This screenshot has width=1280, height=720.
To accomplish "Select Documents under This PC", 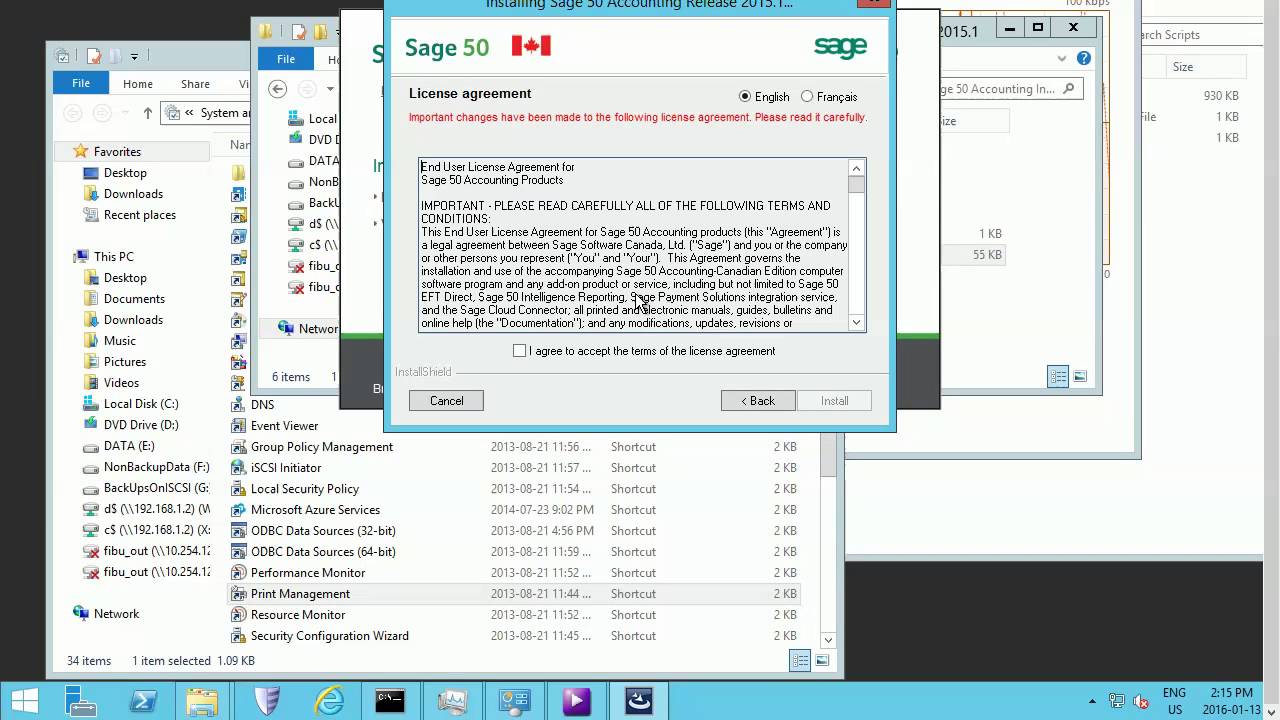I will [x=134, y=299].
